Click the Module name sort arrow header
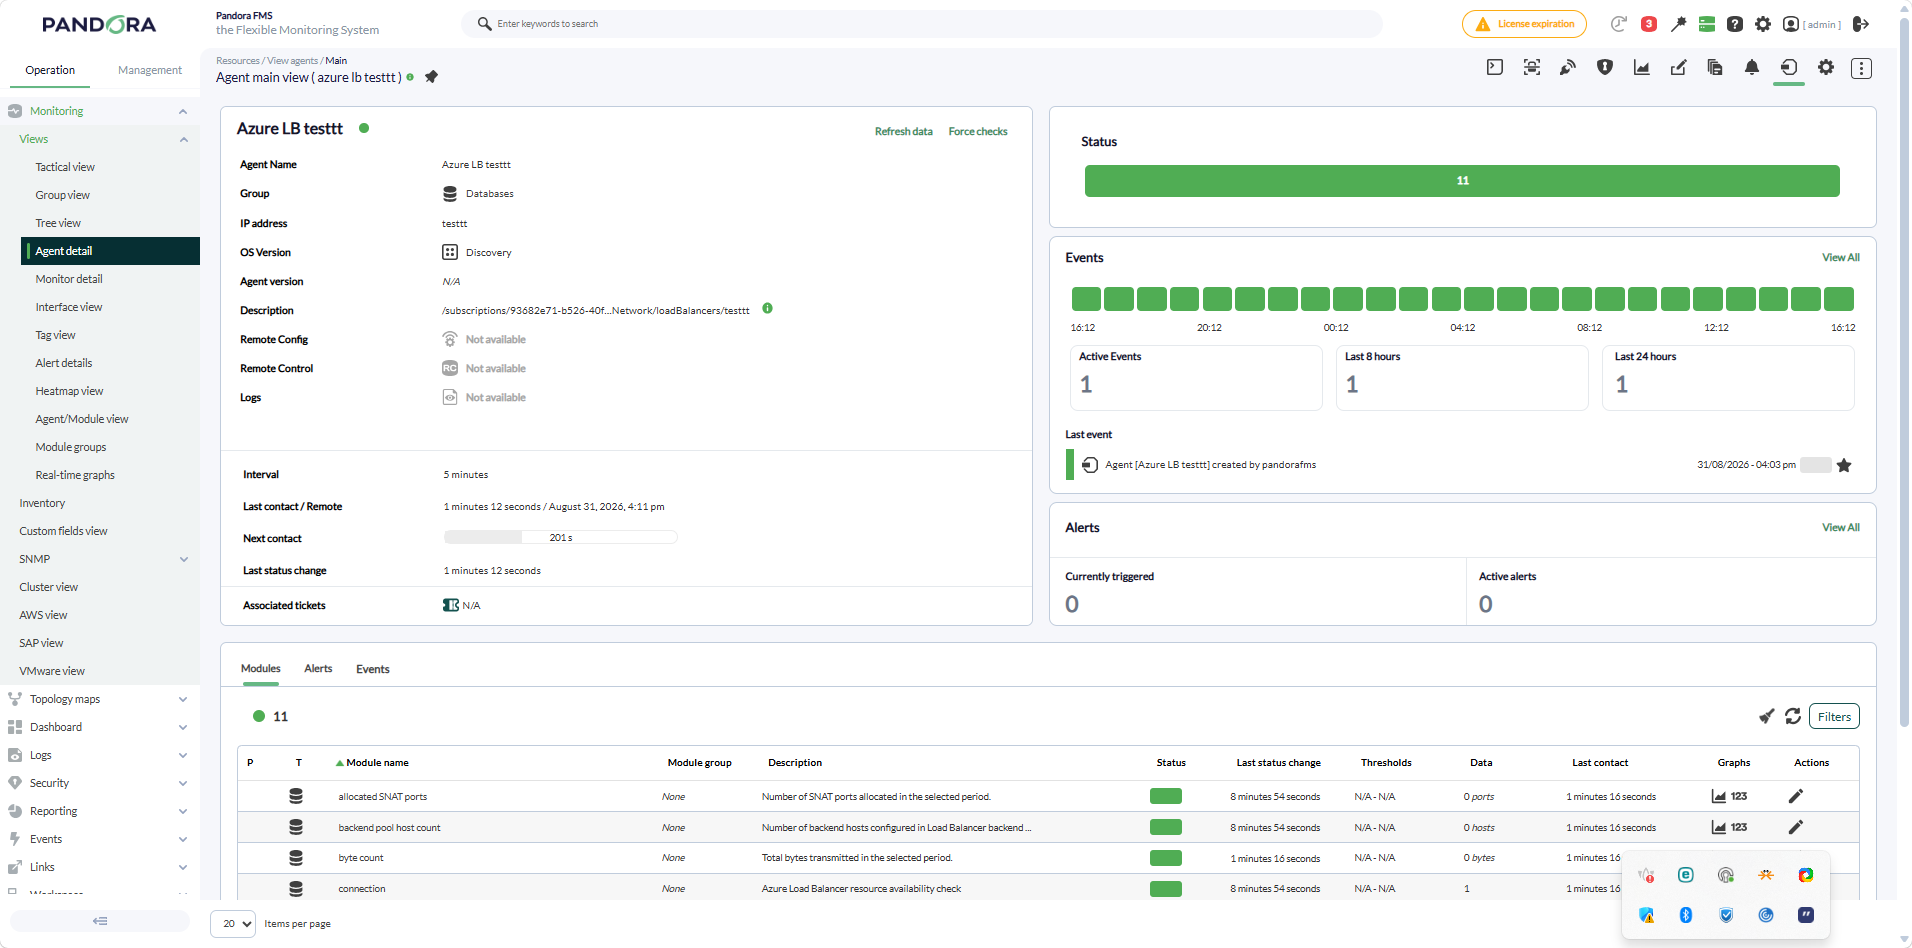Viewport: 1912px width, 948px height. pos(373,763)
